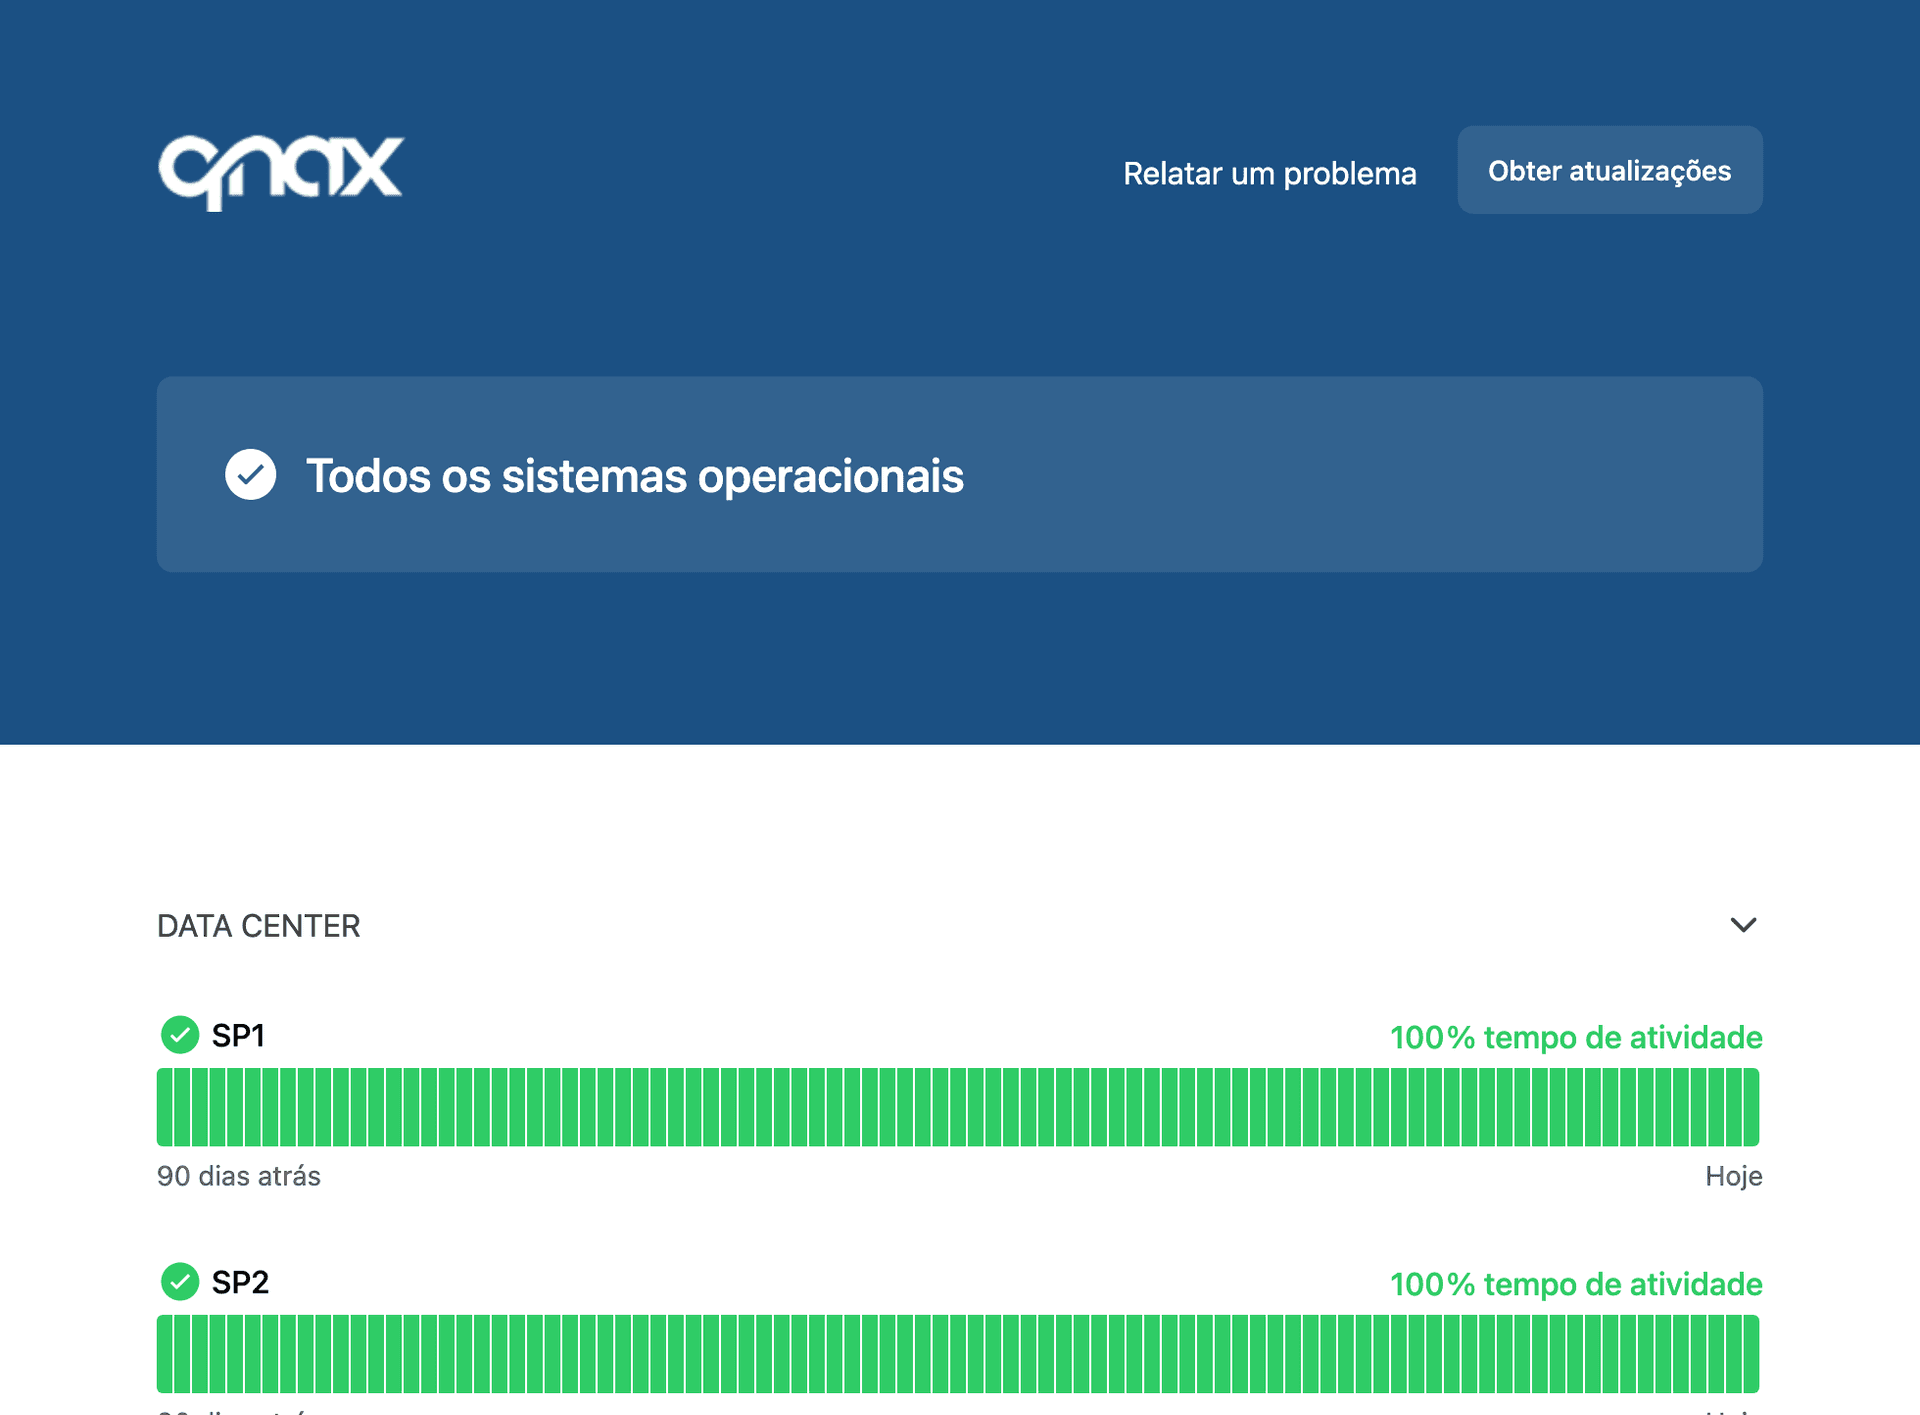Click SP2 100% tempo de atividade label
The image size is (1920, 1415).
pyautogui.click(x=1575, y=1284)
